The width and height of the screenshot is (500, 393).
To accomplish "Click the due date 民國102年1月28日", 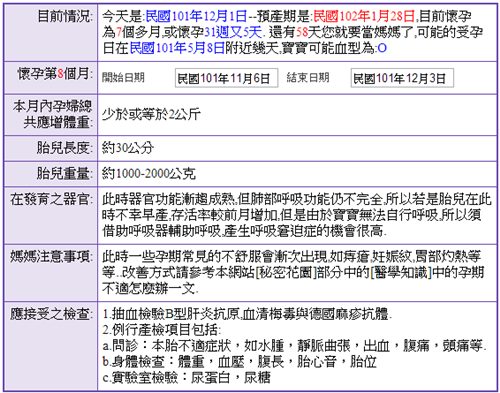I will pos(364,16).
